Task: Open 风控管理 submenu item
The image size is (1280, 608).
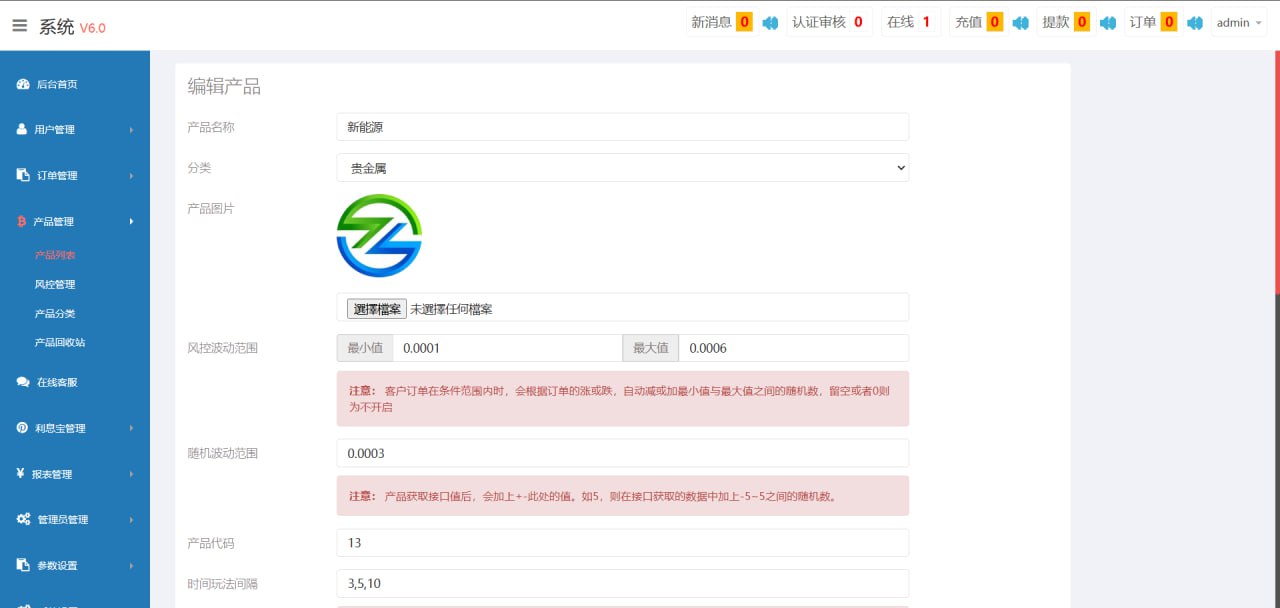Action: (x=55, y=285)
